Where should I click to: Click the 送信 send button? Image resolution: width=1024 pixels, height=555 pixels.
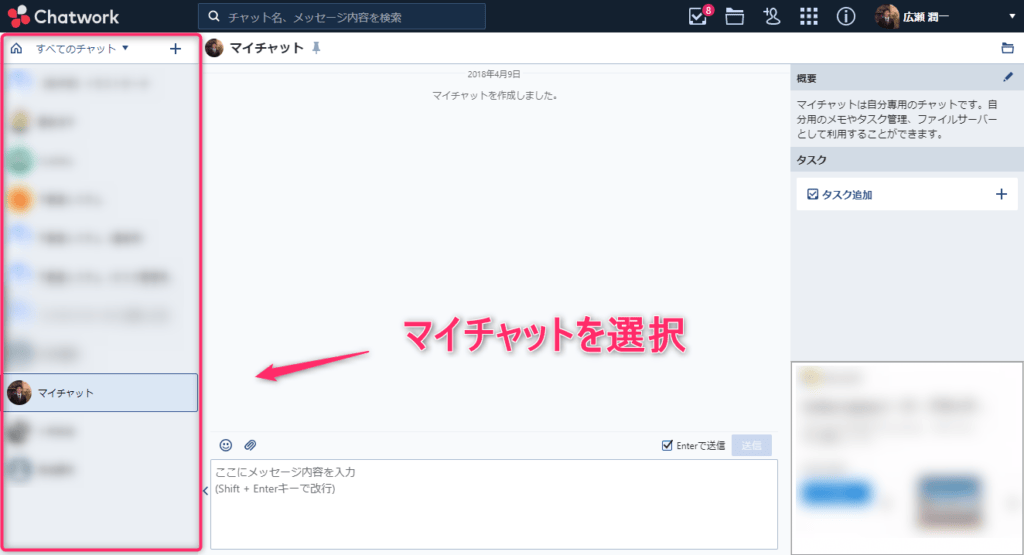coord(752,445)
